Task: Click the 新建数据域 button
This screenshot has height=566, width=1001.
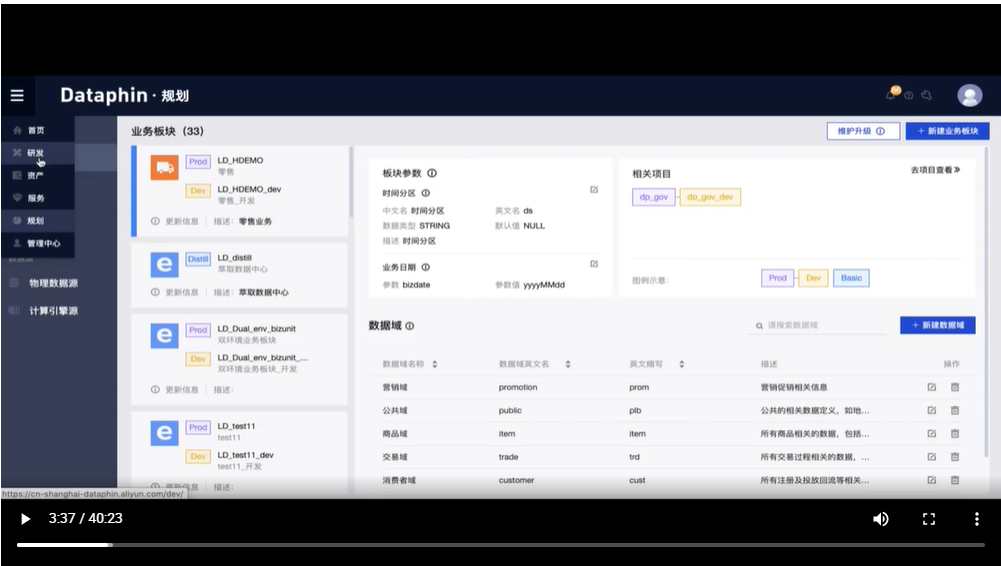Action: point(937,325)
